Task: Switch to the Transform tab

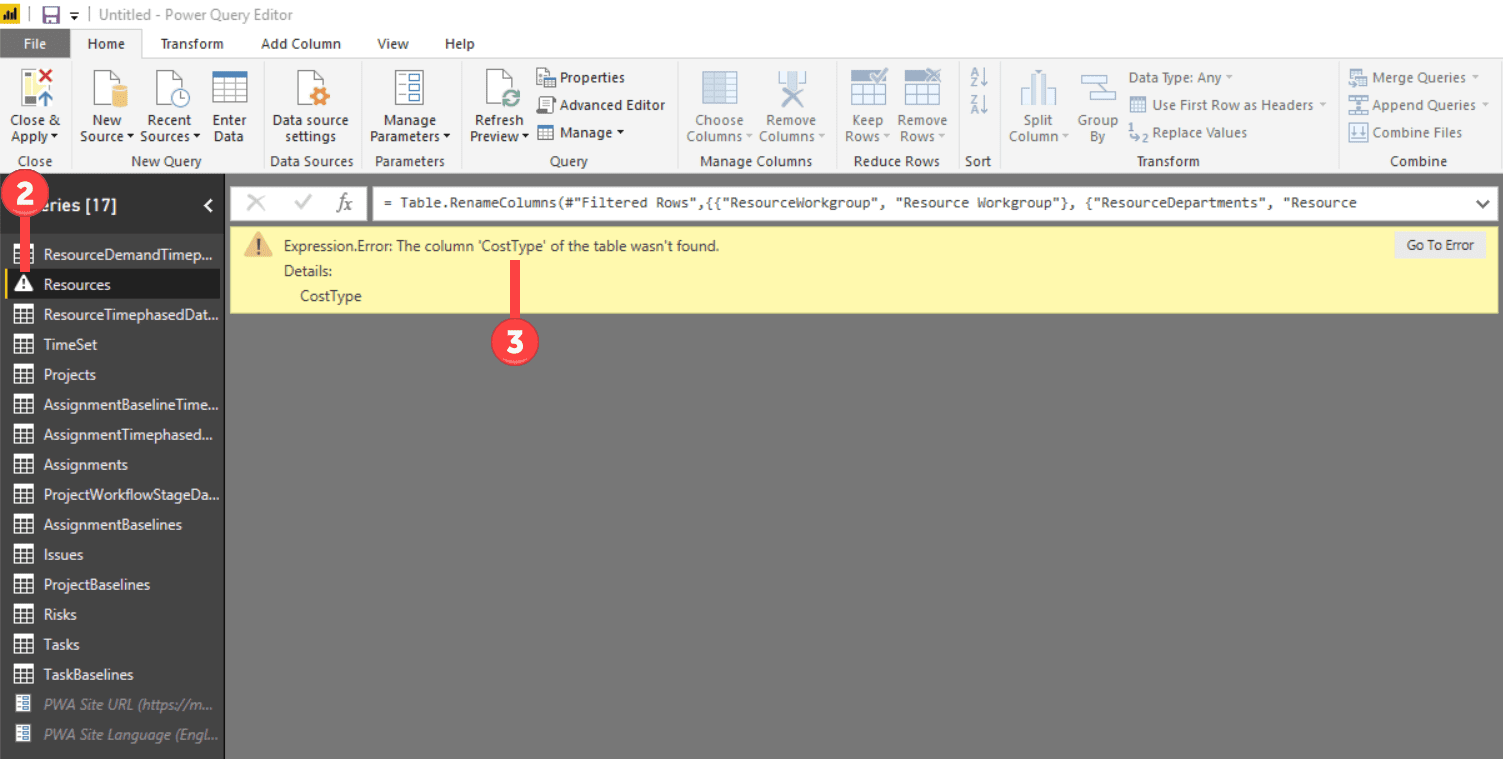Action: coord(192,44)
